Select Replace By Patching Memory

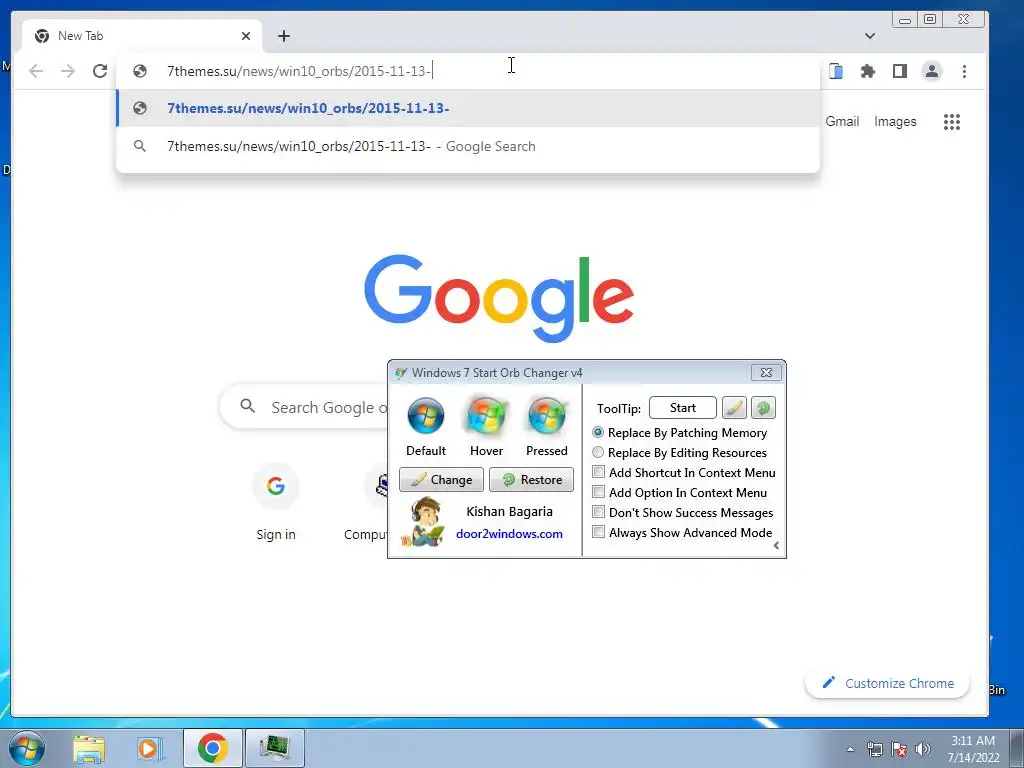click(x=679, y=432)
